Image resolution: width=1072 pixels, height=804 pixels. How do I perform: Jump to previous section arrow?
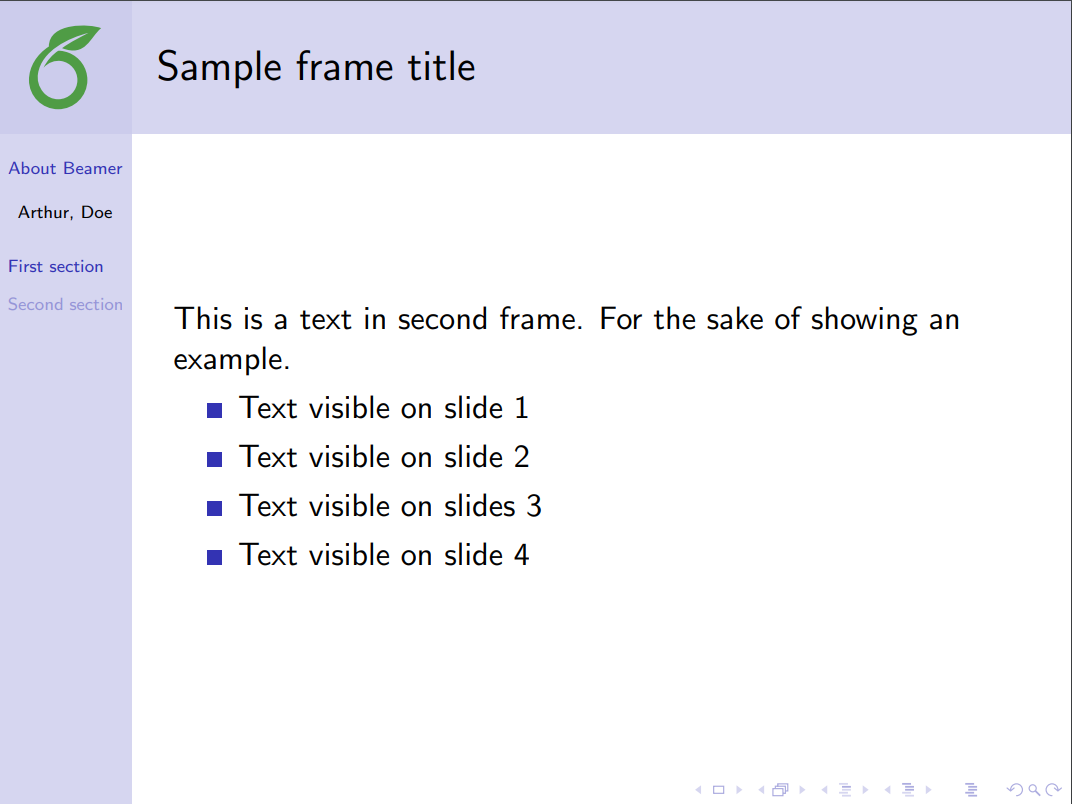887,790
